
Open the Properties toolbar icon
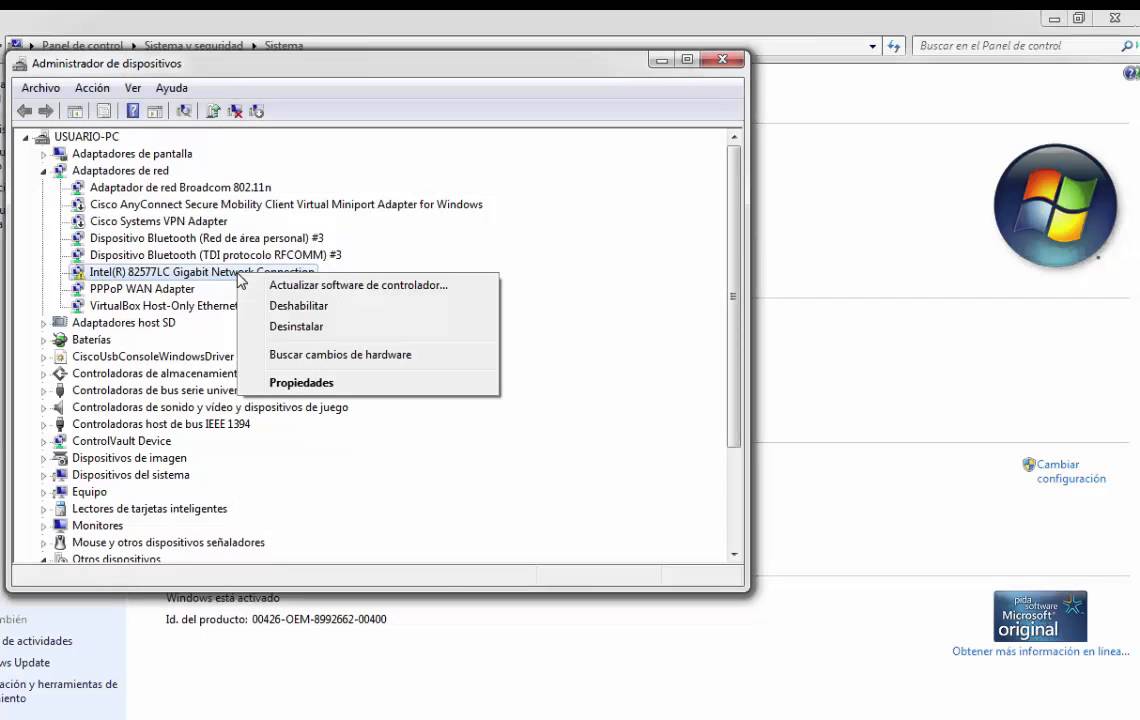[x=104, y=111]
